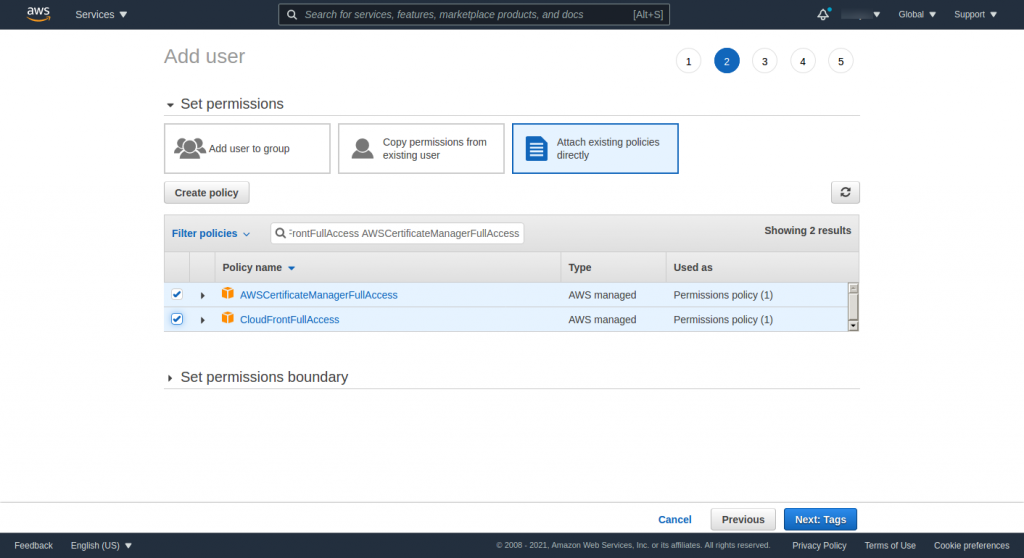Go to wizard step 1
Image resolution: width=1024 pixels, height=558 pixels.
point(688,61)
